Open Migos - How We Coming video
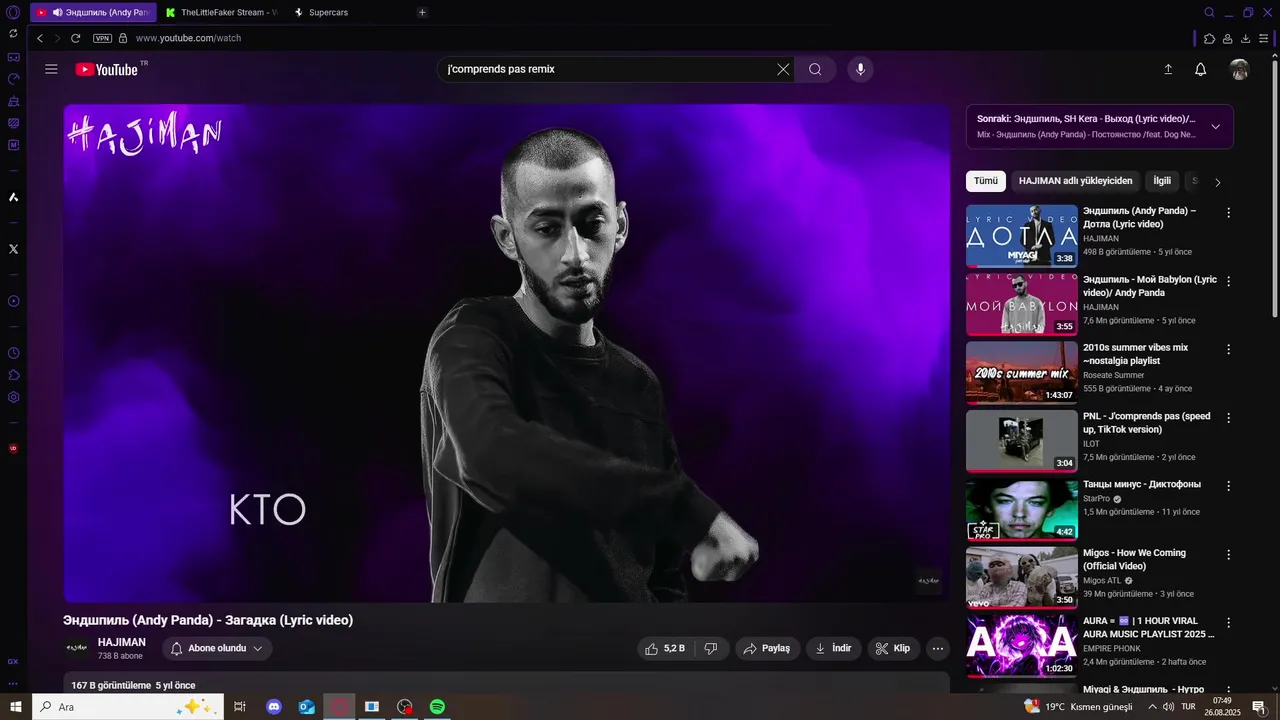 tap(1021, 577)
